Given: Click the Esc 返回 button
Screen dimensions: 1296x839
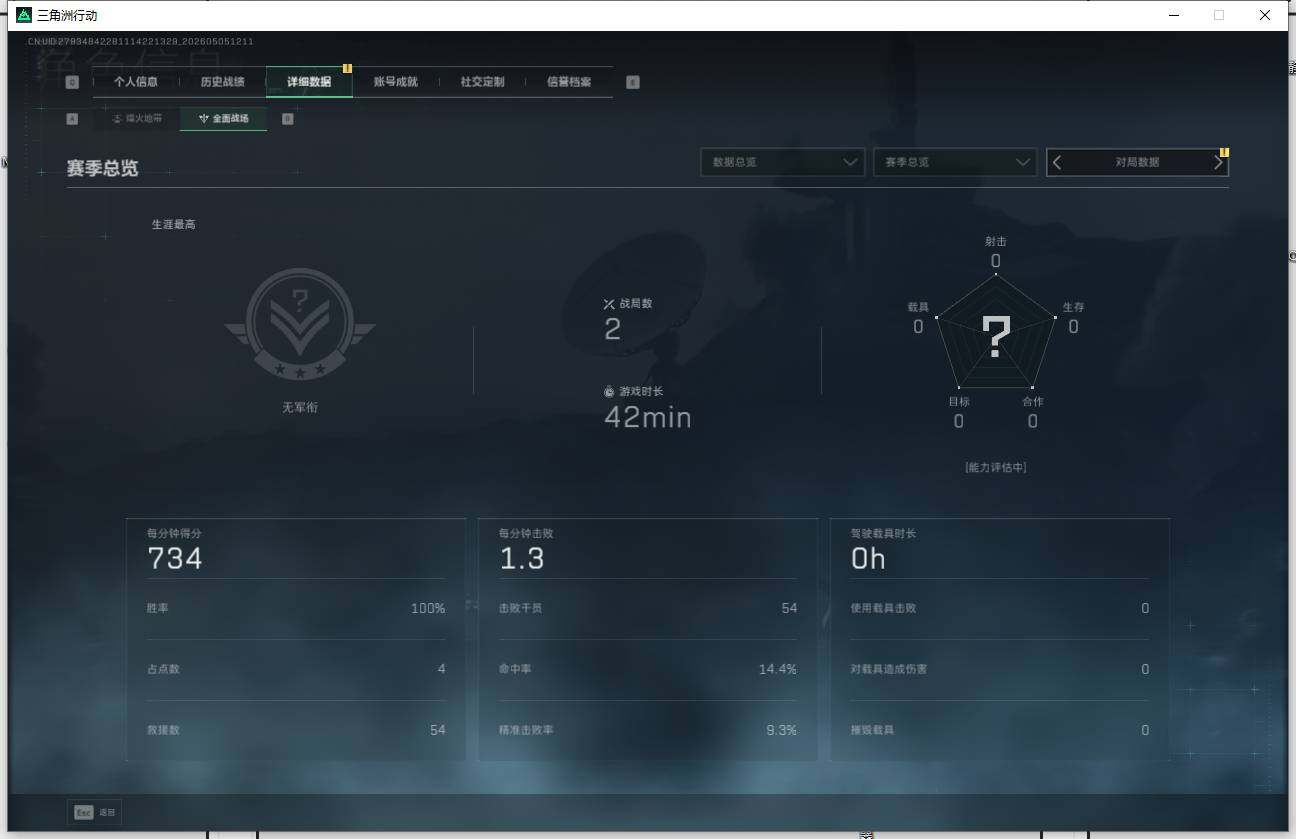Looking at the screenshot, I should [95, 813].
